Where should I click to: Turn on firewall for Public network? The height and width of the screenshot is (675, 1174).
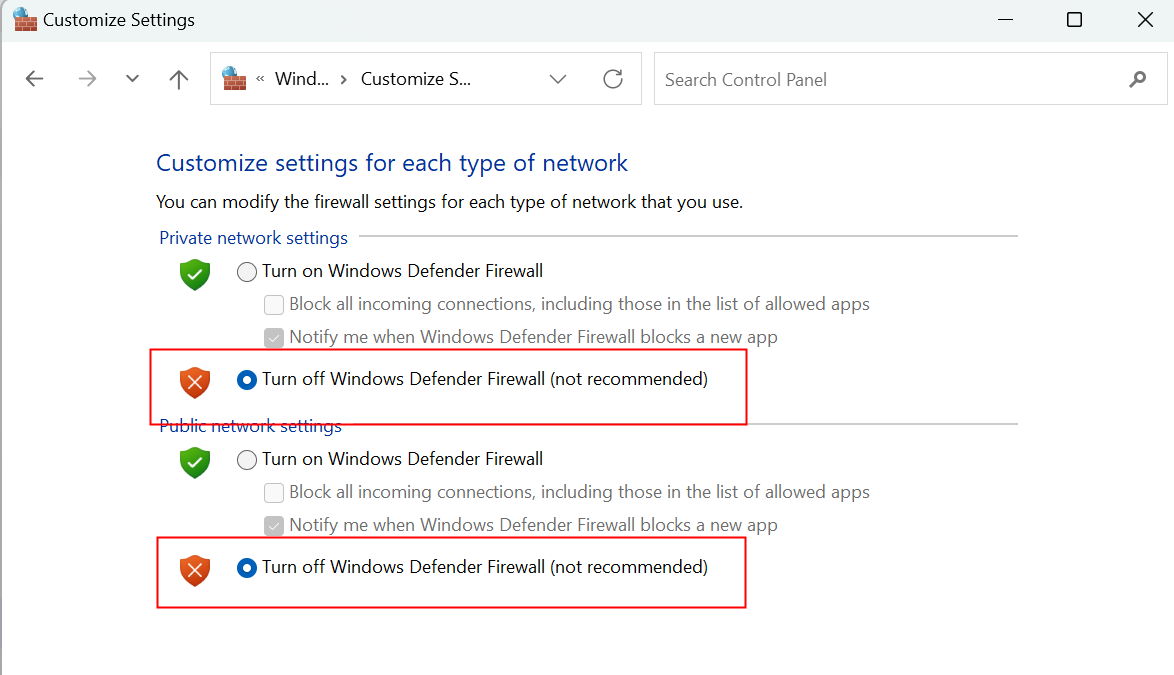(247, 460)
